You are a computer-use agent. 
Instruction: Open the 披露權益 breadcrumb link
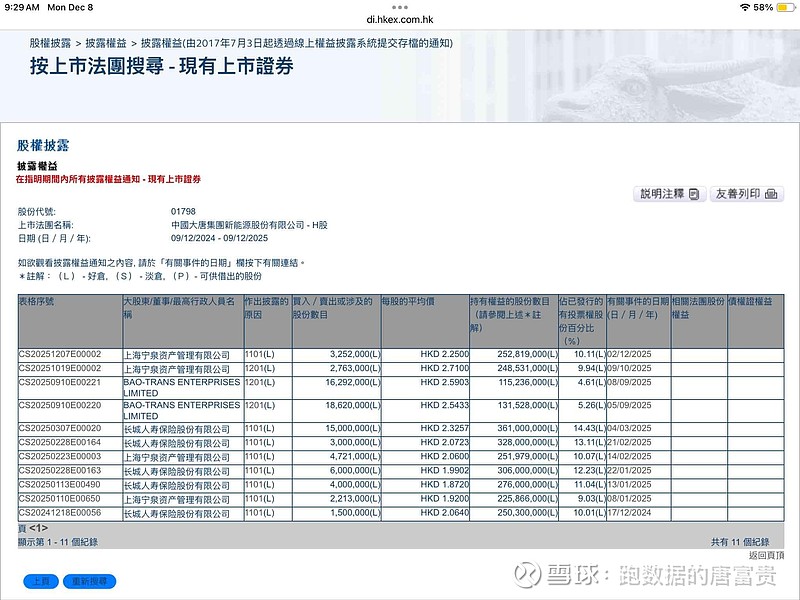click(106, 43)
